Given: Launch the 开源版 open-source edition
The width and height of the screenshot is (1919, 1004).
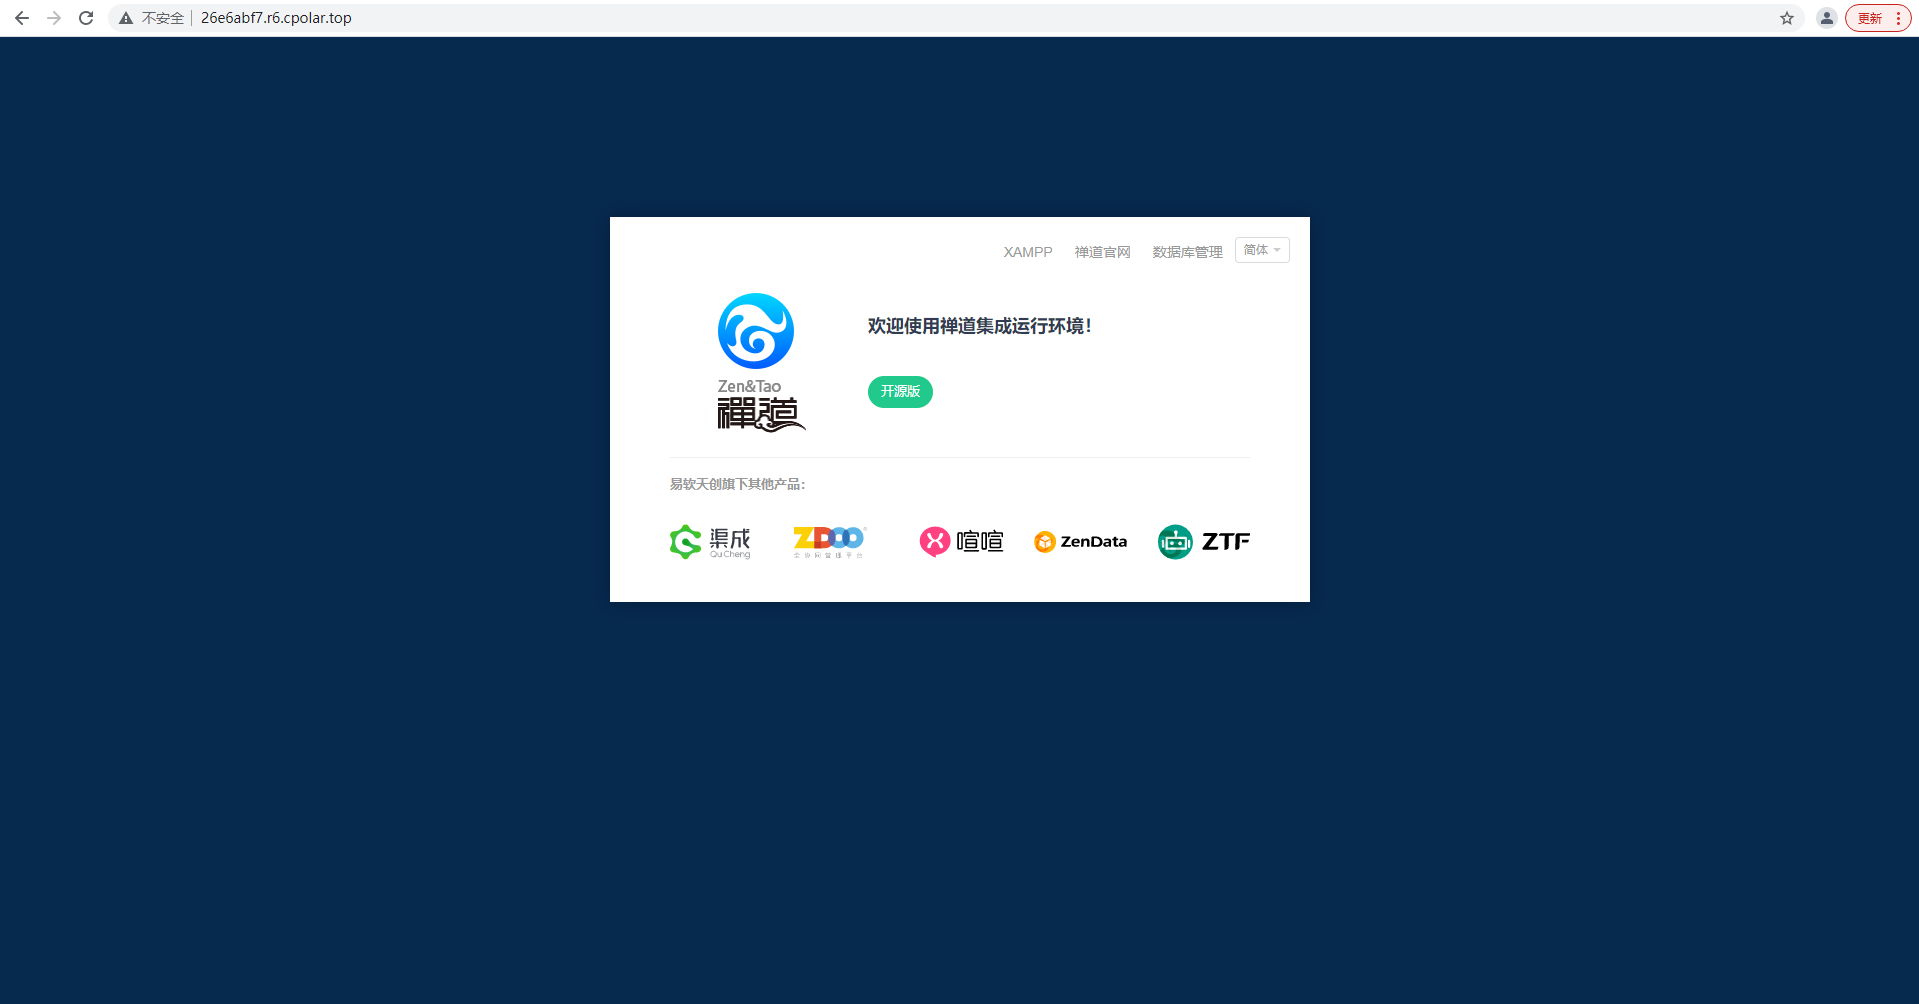Looking at the screenshot, I should tap(900, 392).
